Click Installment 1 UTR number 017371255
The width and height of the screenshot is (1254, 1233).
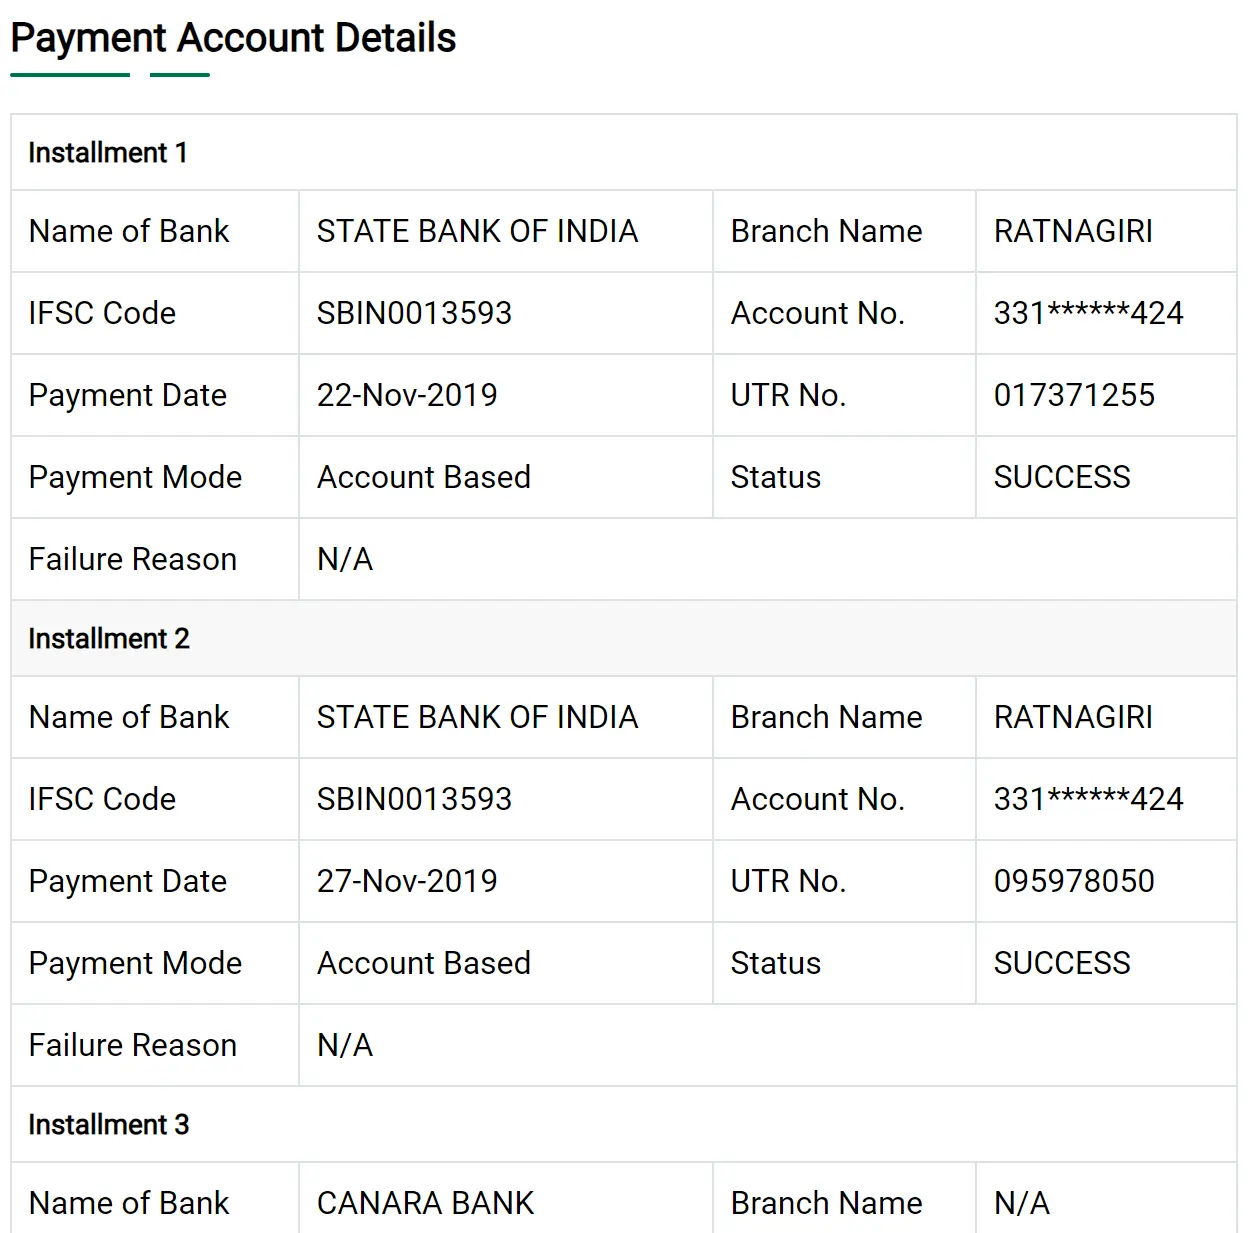point(1074,395)
